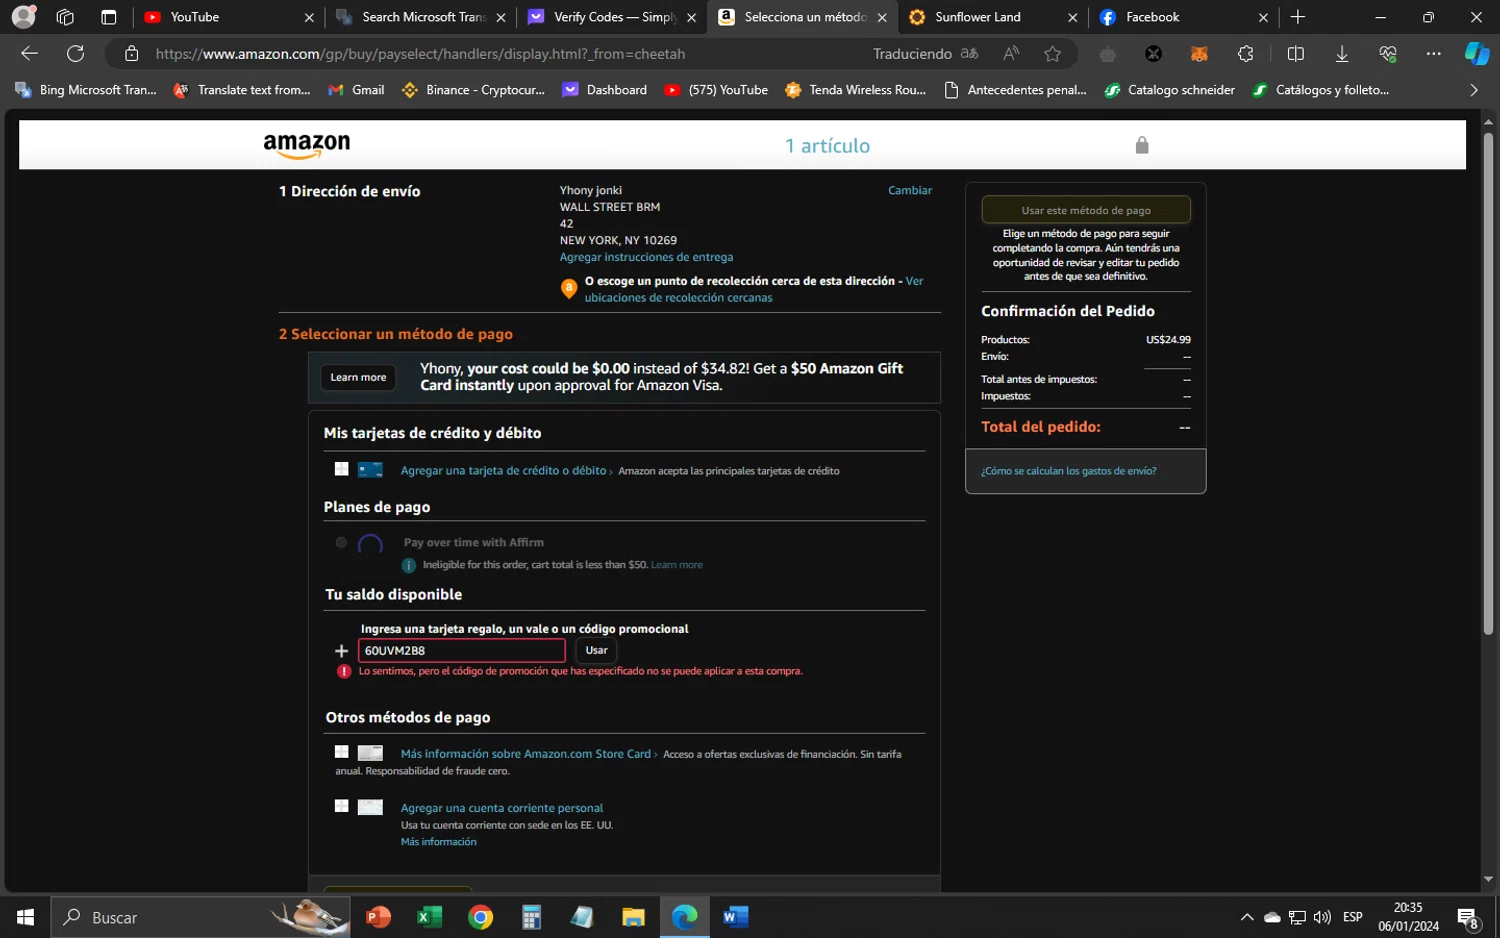Click the info icon next to Affirm ineligible note

408,565
